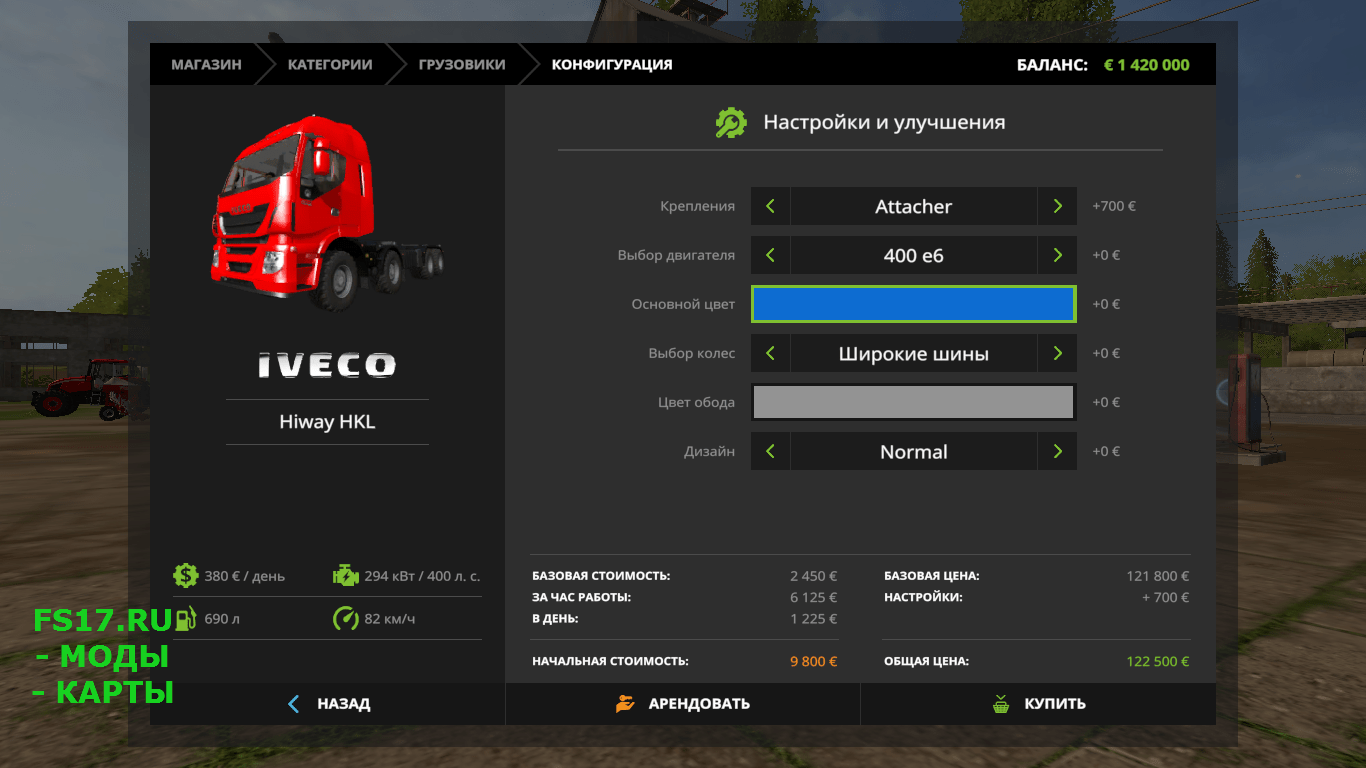Click the +700 € attachment price

tap(1114, 206)
